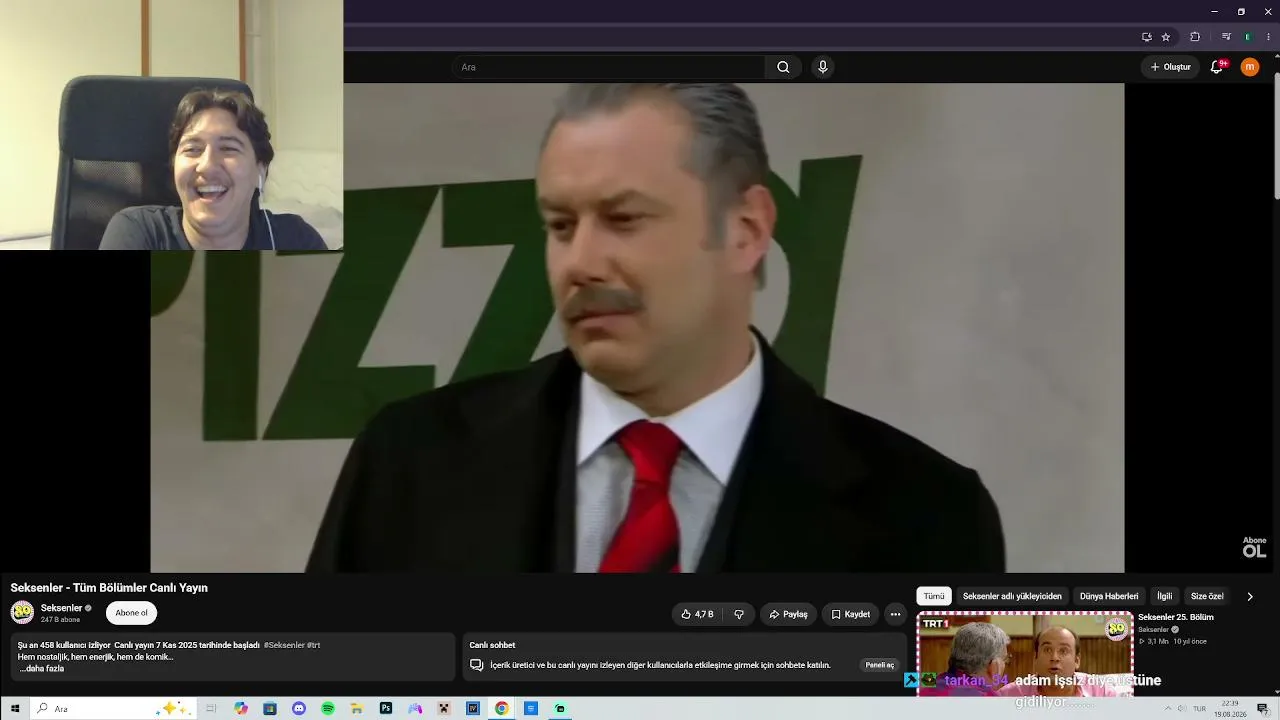Click the install app icon in address bar
This screenshot has height=720, width=1280.
click(1147, 37)
